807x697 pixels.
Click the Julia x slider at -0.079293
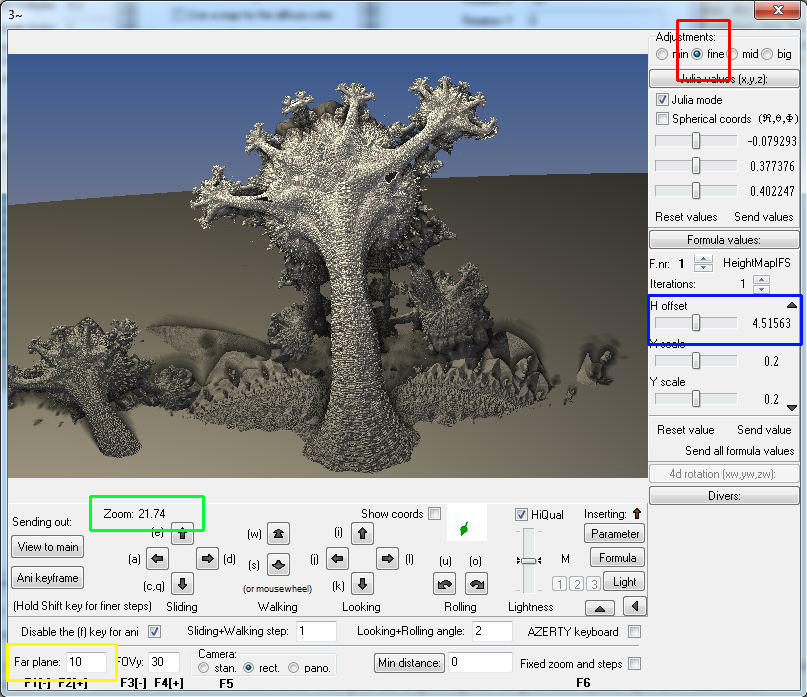point(696,141)
